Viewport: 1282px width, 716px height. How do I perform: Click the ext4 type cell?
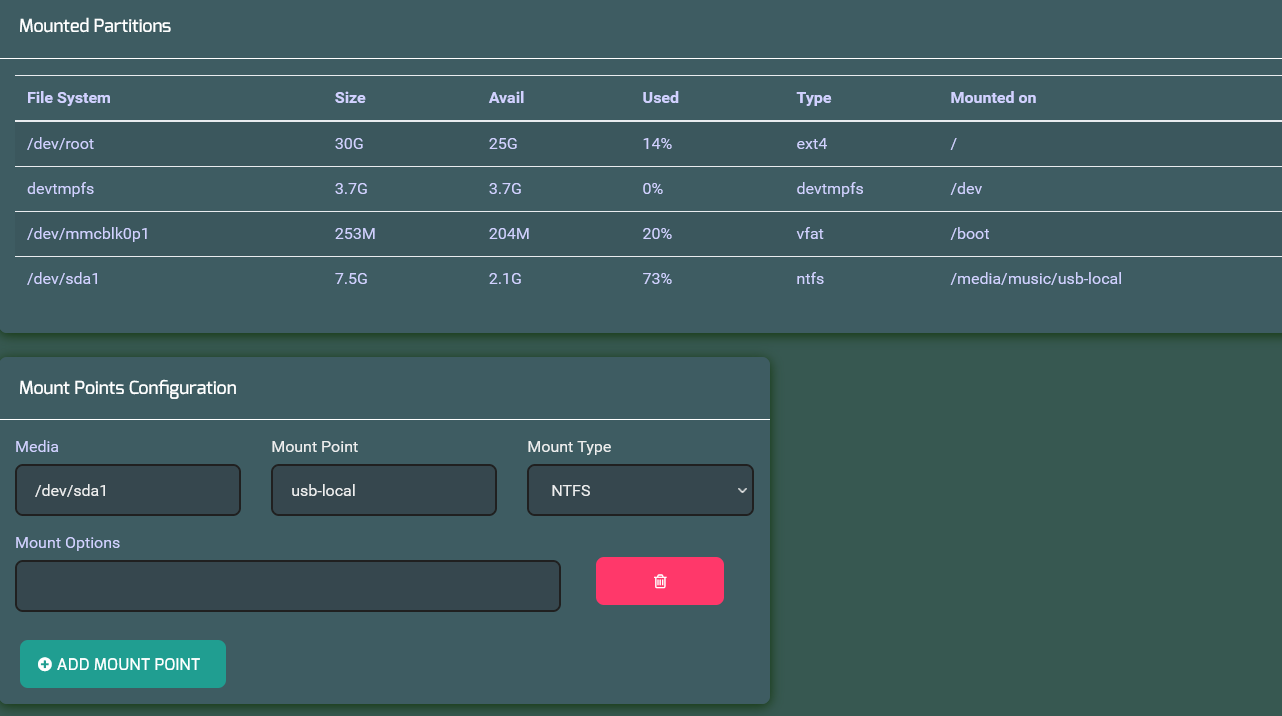click(x=812, y=144)
